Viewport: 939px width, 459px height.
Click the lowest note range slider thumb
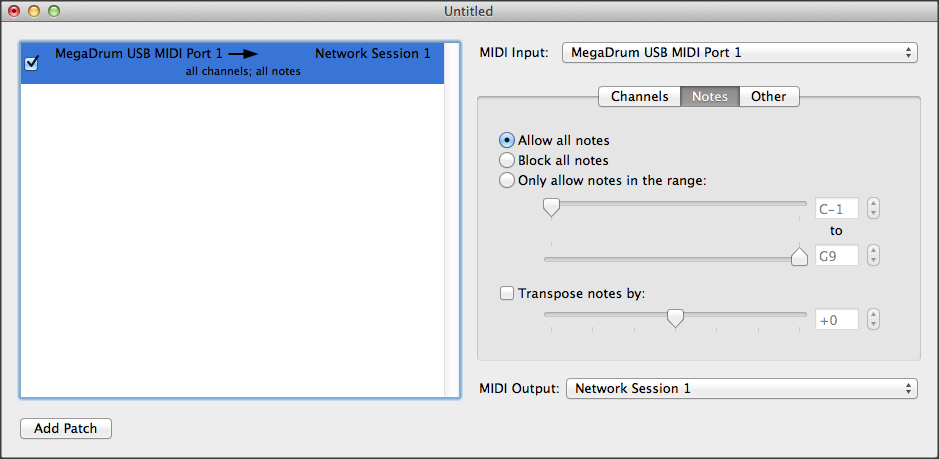[x=551, y=207]
